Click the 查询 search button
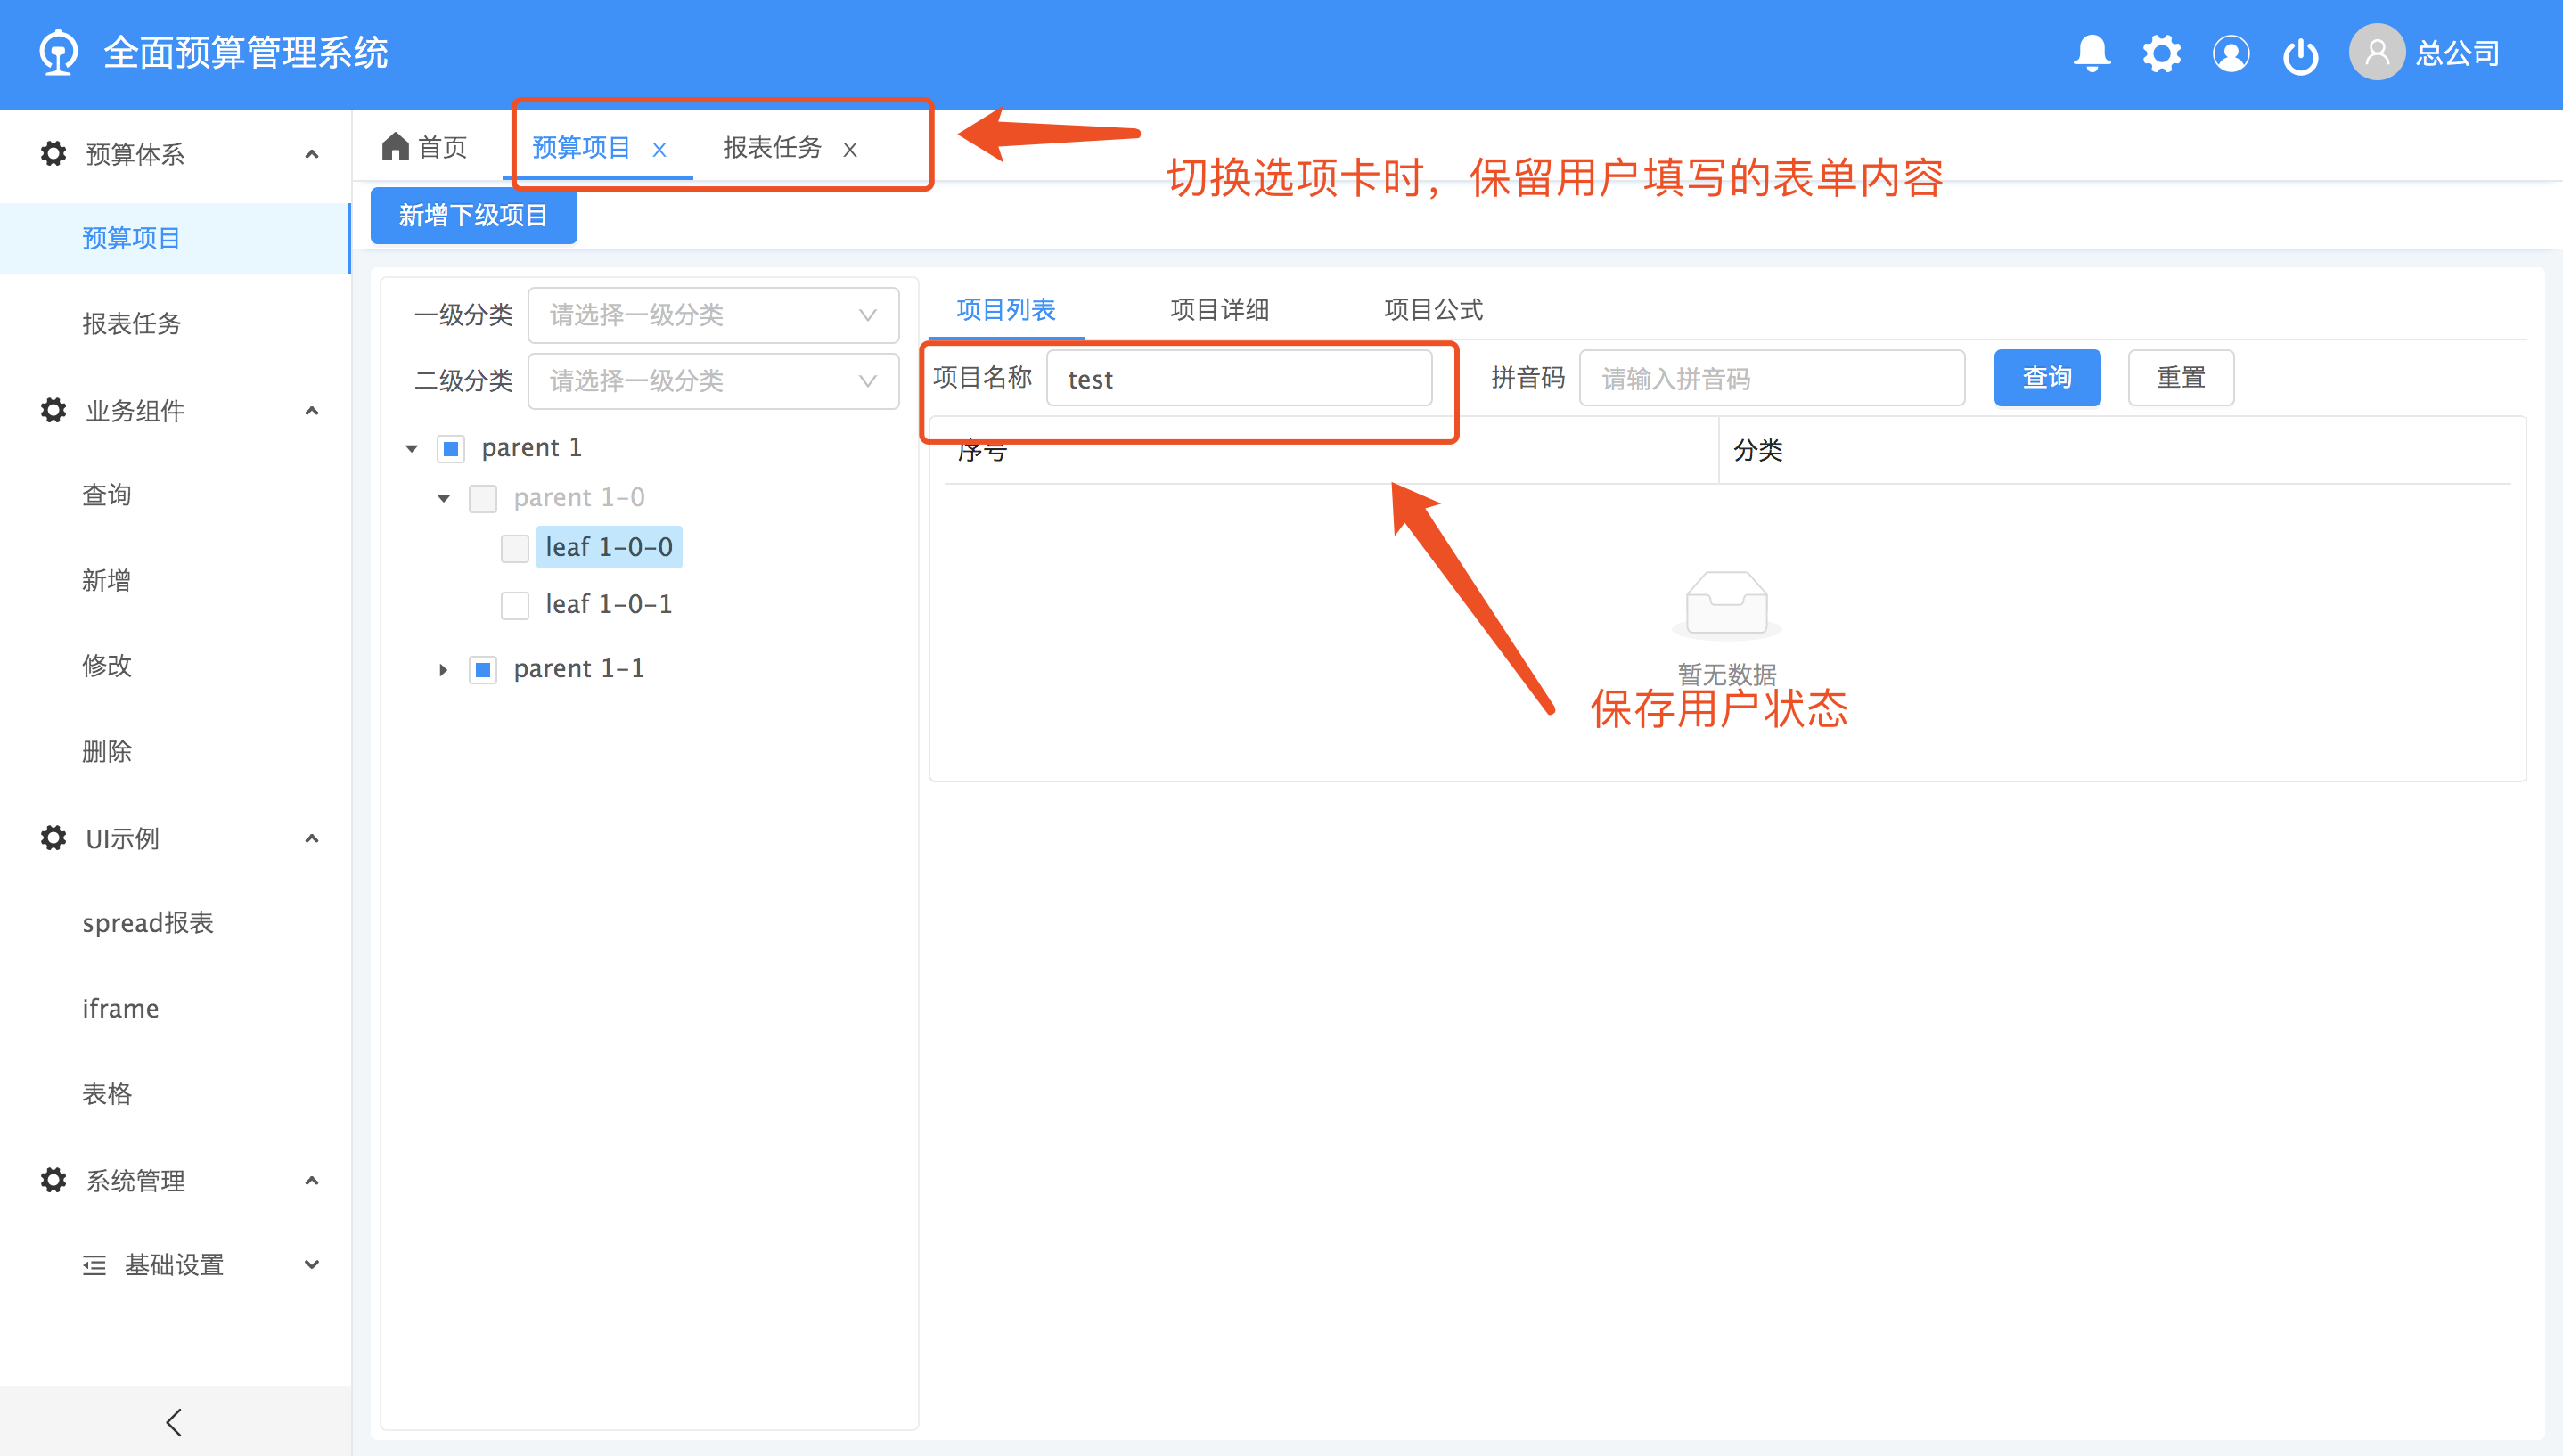This screenshot has width=2563, height=1456. click(2046, 378)
